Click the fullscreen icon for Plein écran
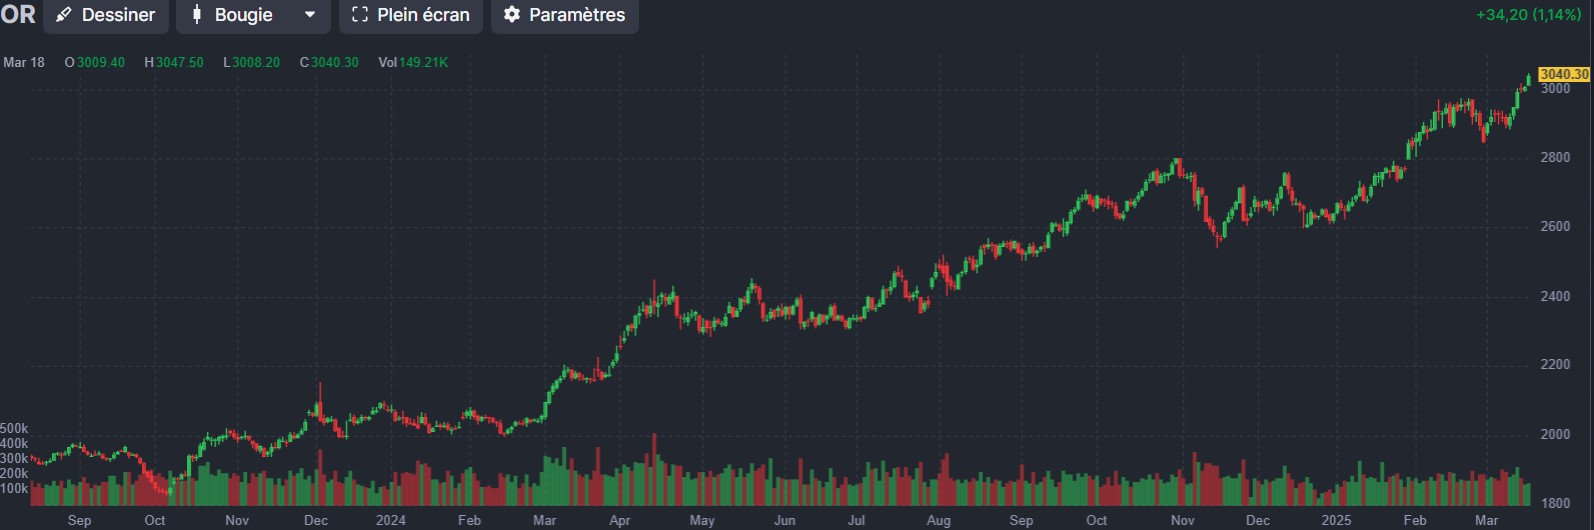The height and width of the screenshot is (530, 1594). tap(360, 15)
